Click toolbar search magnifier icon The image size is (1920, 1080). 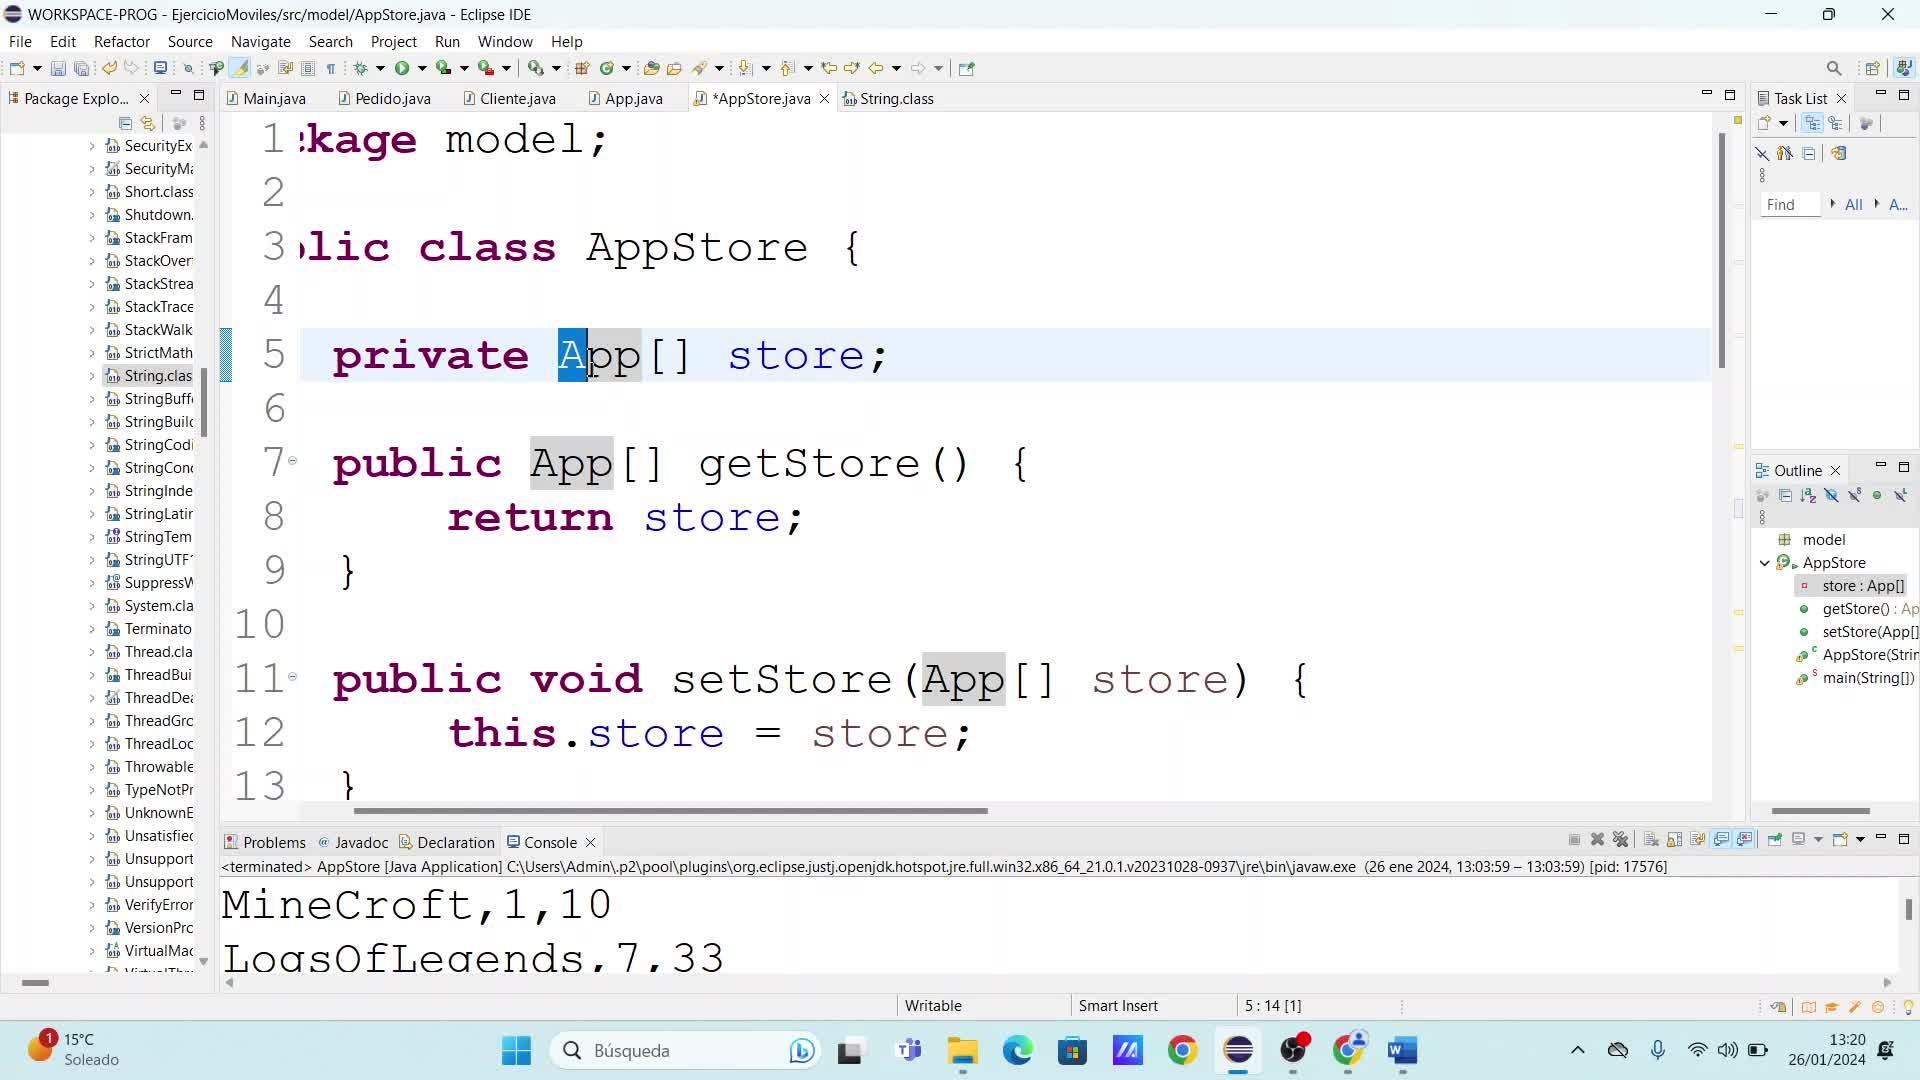pos(1833,68)
